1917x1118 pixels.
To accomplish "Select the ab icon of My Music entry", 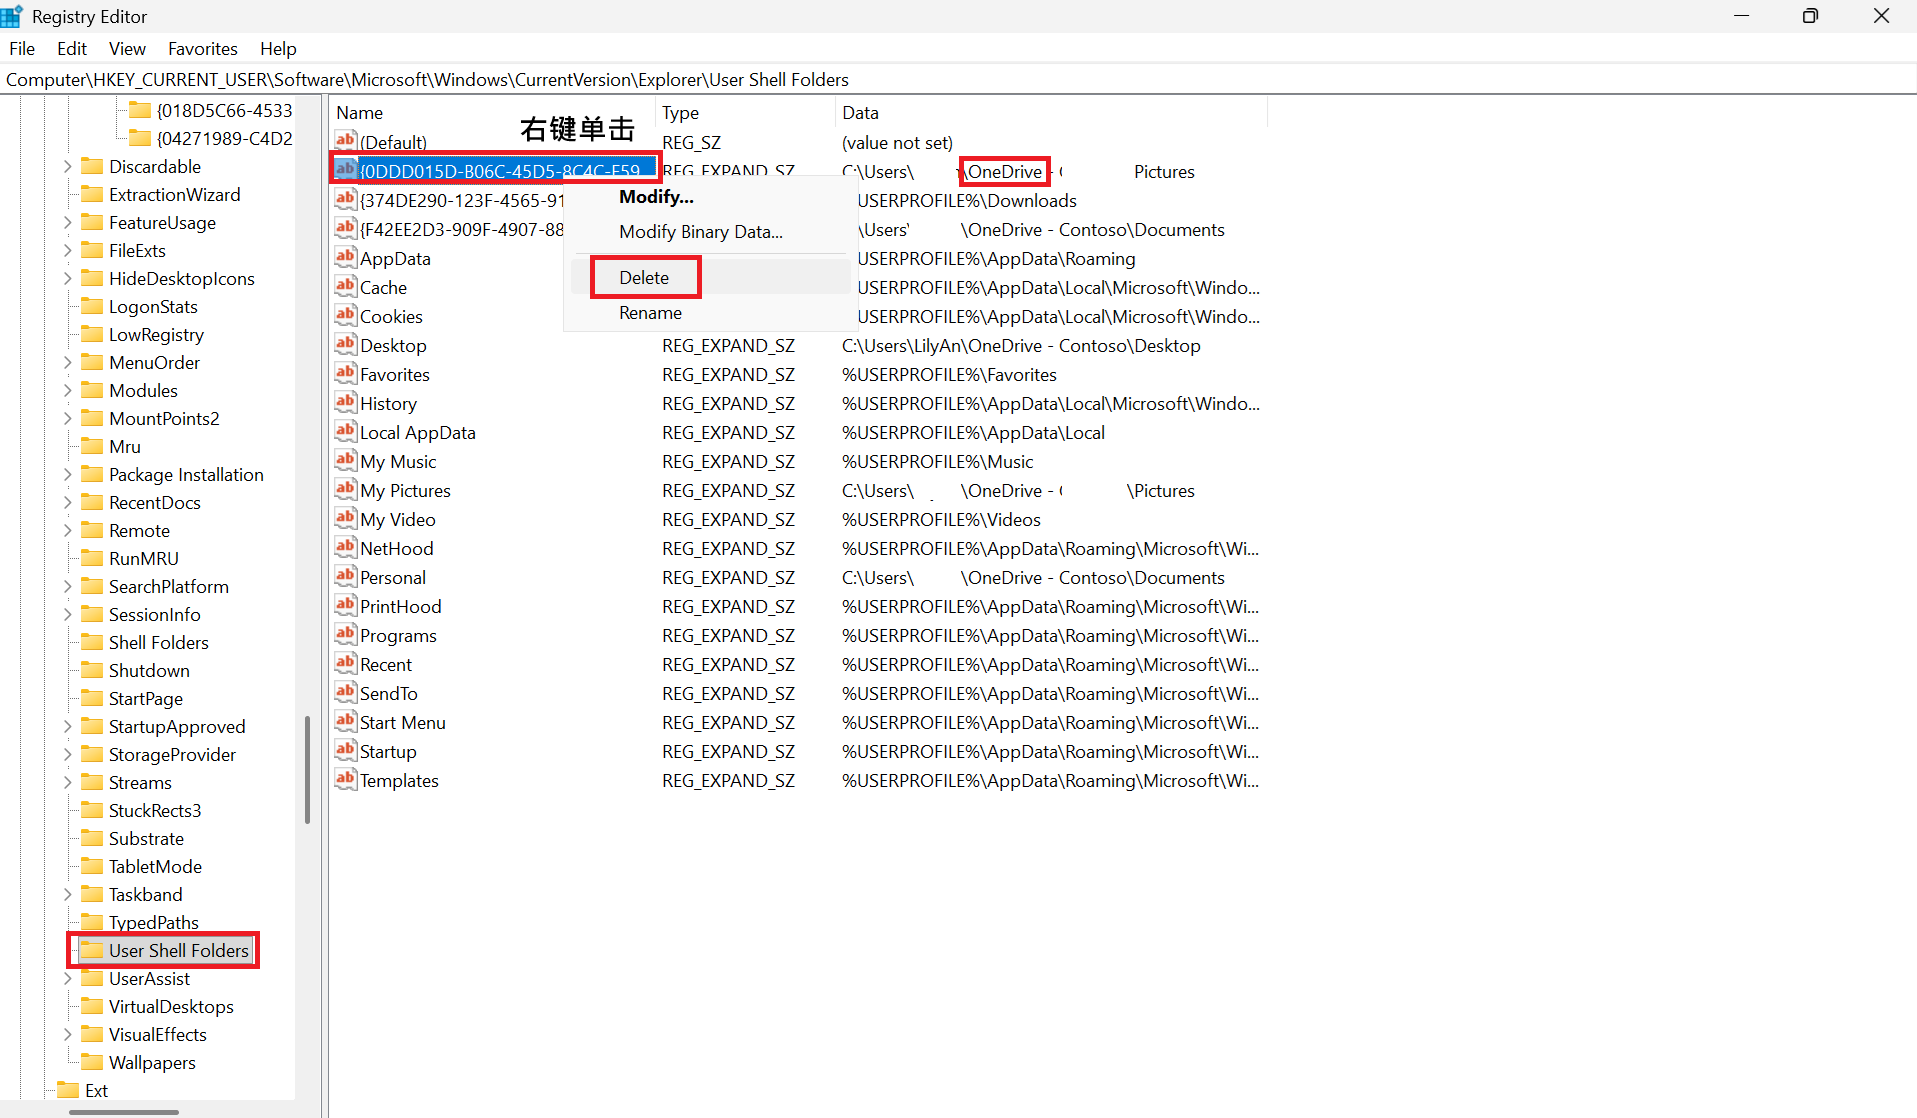I will [x=345, y=461].
